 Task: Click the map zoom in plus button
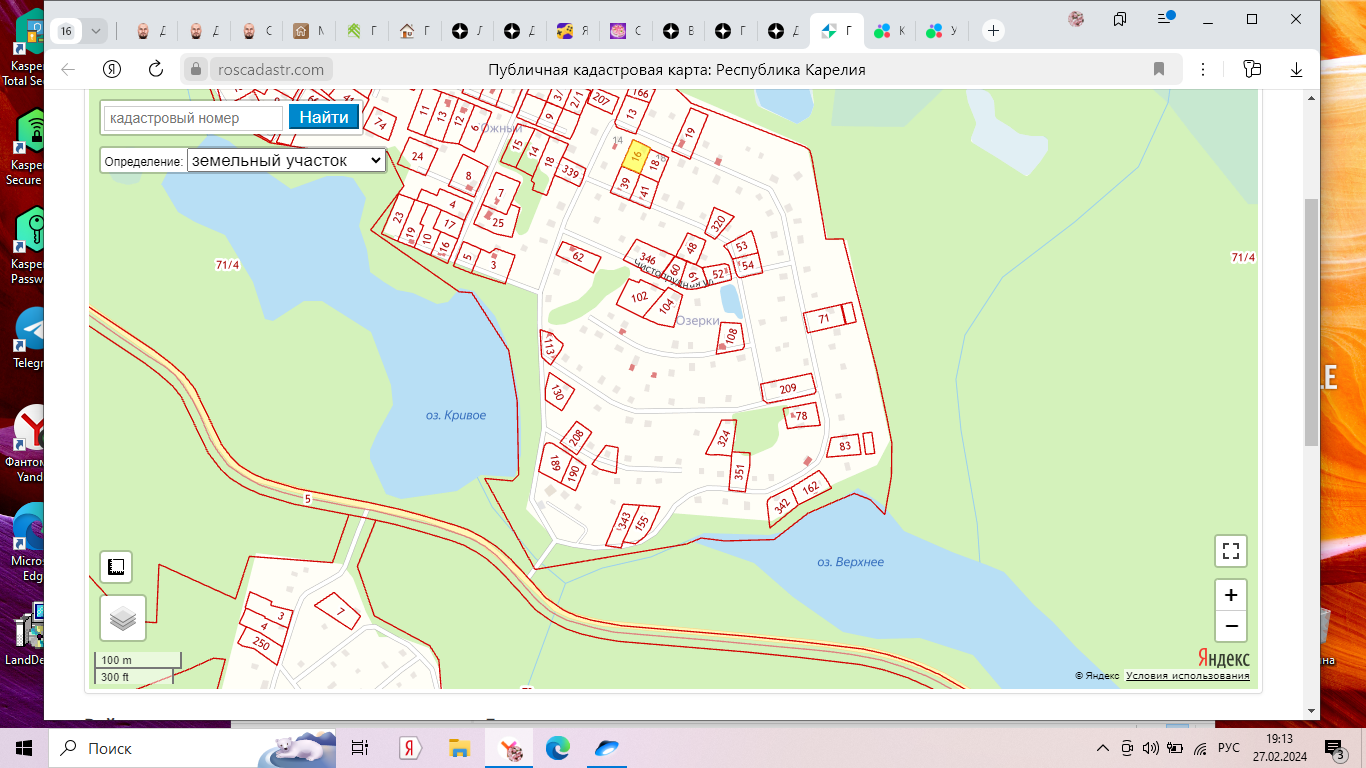click(1231, 595)
